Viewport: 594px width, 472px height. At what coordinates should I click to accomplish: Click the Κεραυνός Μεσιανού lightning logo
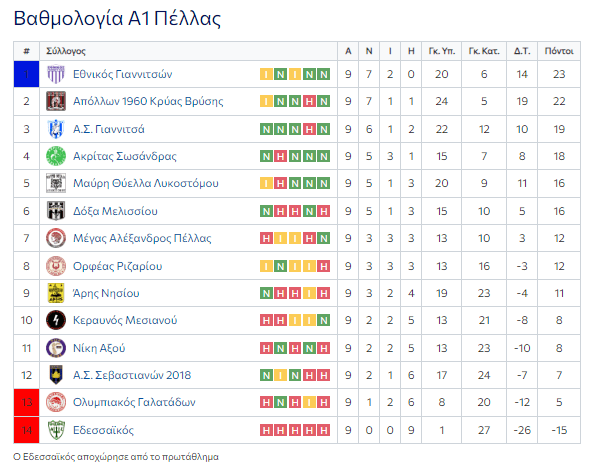click(56, 320)
